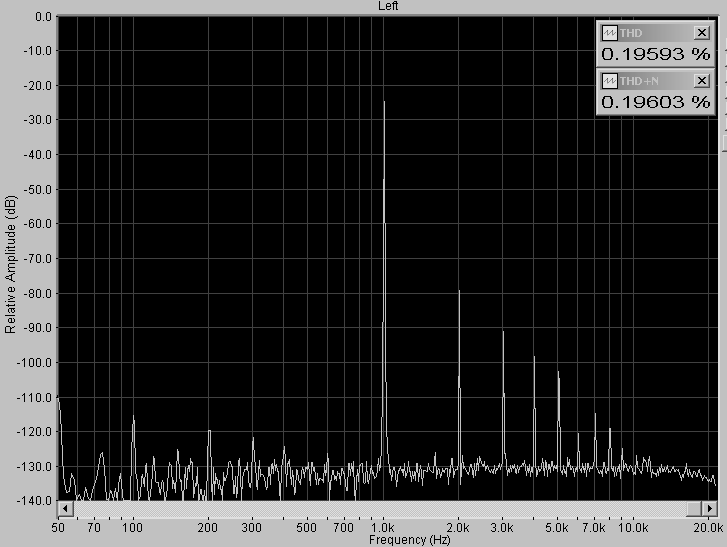
Task: Click the 20.0k frequency axis label
Action: 708,528
